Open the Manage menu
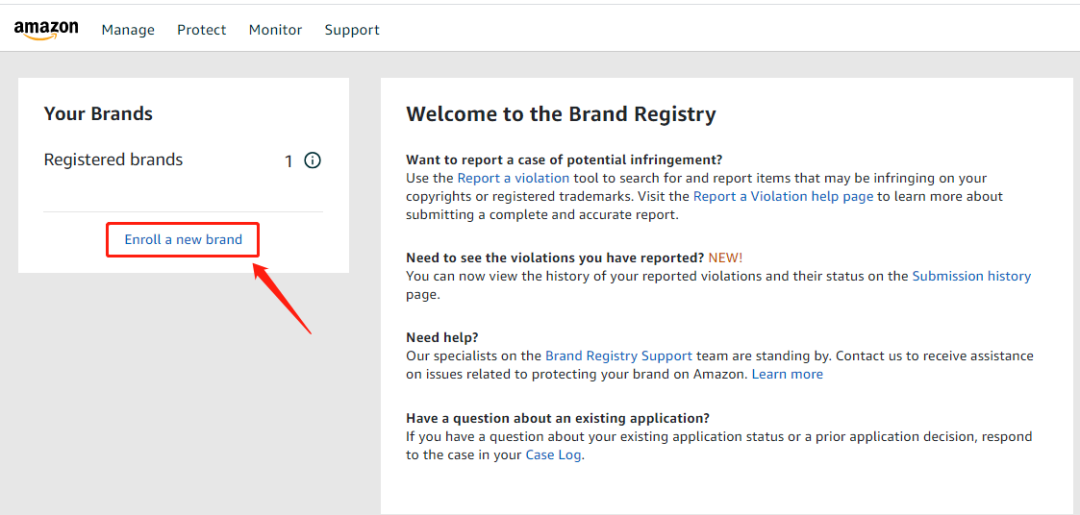Screen dimensions: 1080x515 click(128, 30)
